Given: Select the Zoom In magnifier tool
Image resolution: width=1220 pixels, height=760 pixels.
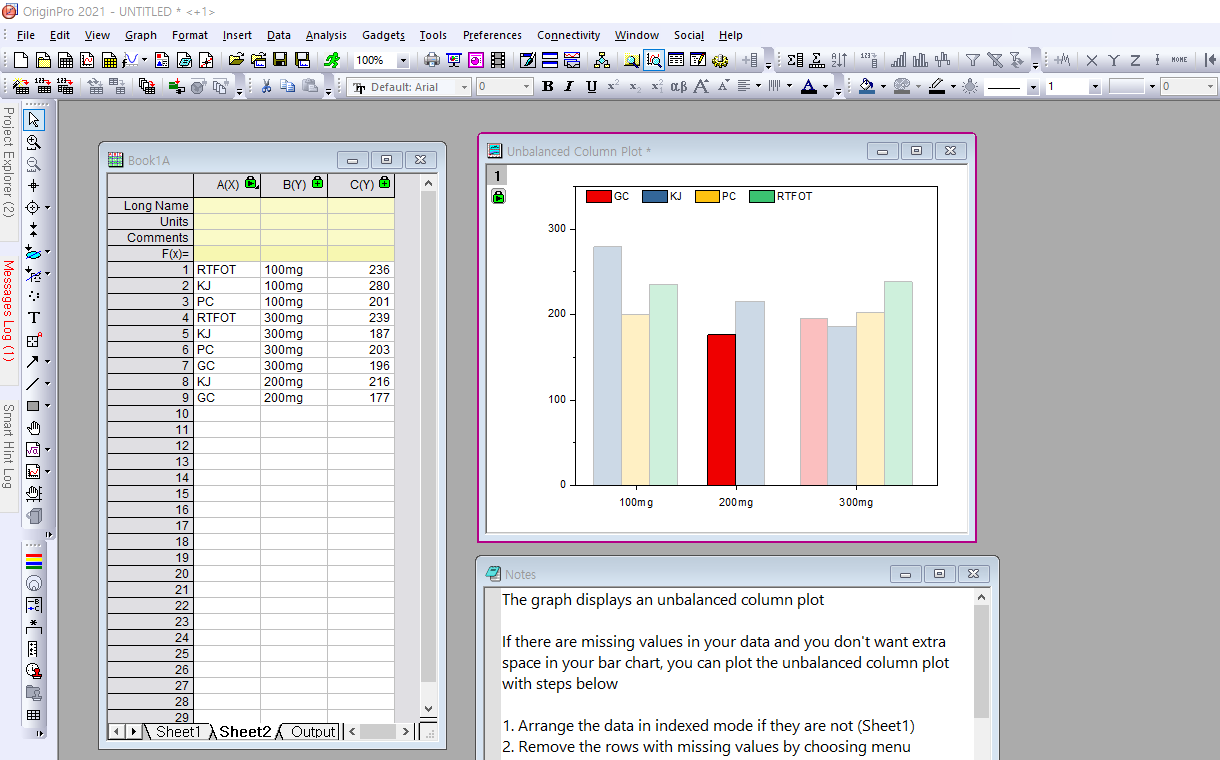Looking at the screenshot, I should tap(34, 142).
